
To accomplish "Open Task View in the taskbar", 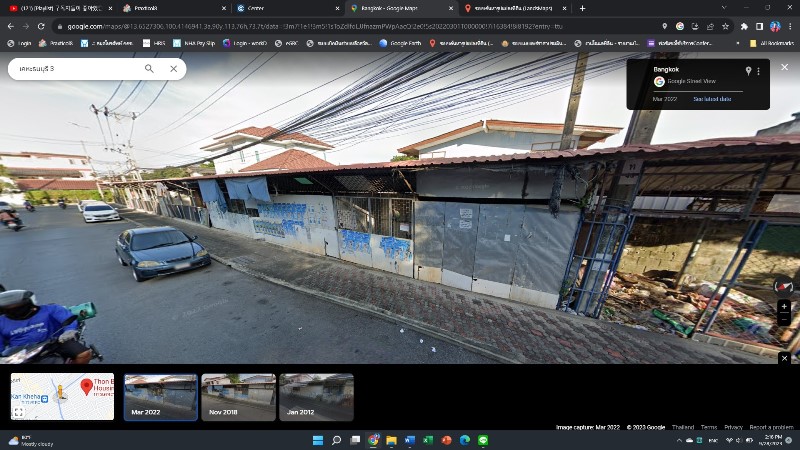I will tap(355, 440).
